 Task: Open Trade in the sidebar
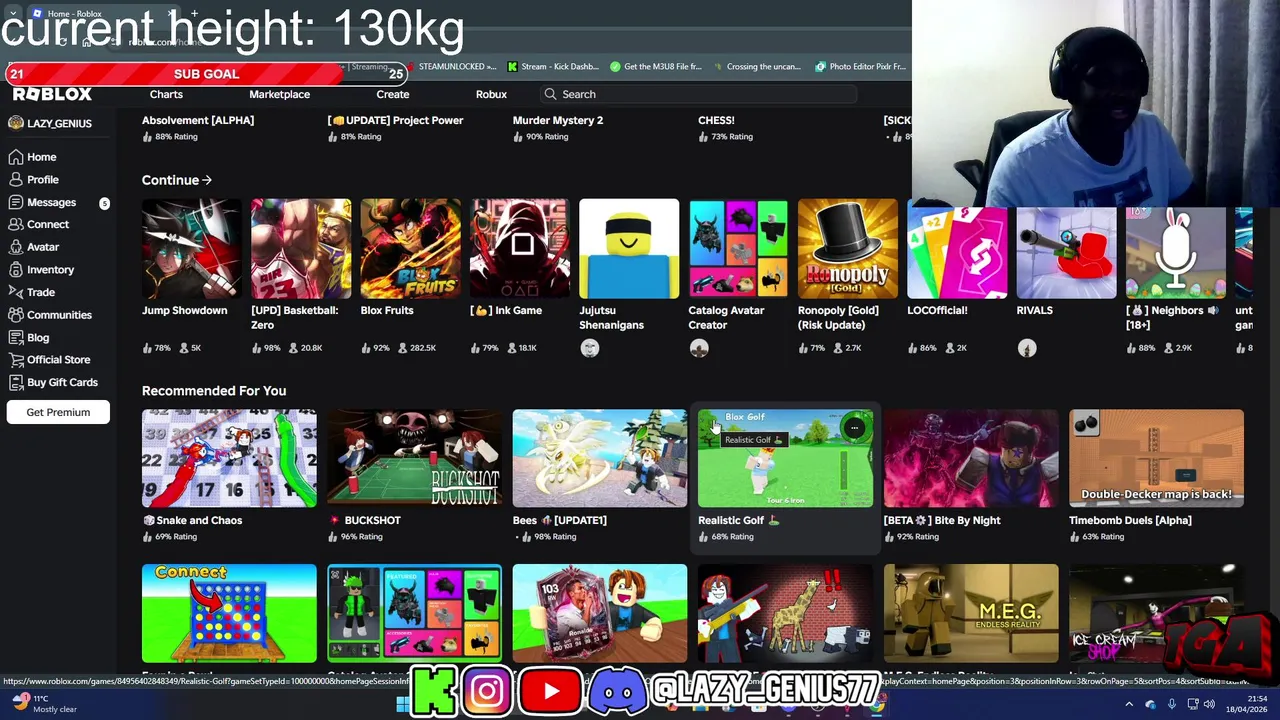tap(31, 292)
